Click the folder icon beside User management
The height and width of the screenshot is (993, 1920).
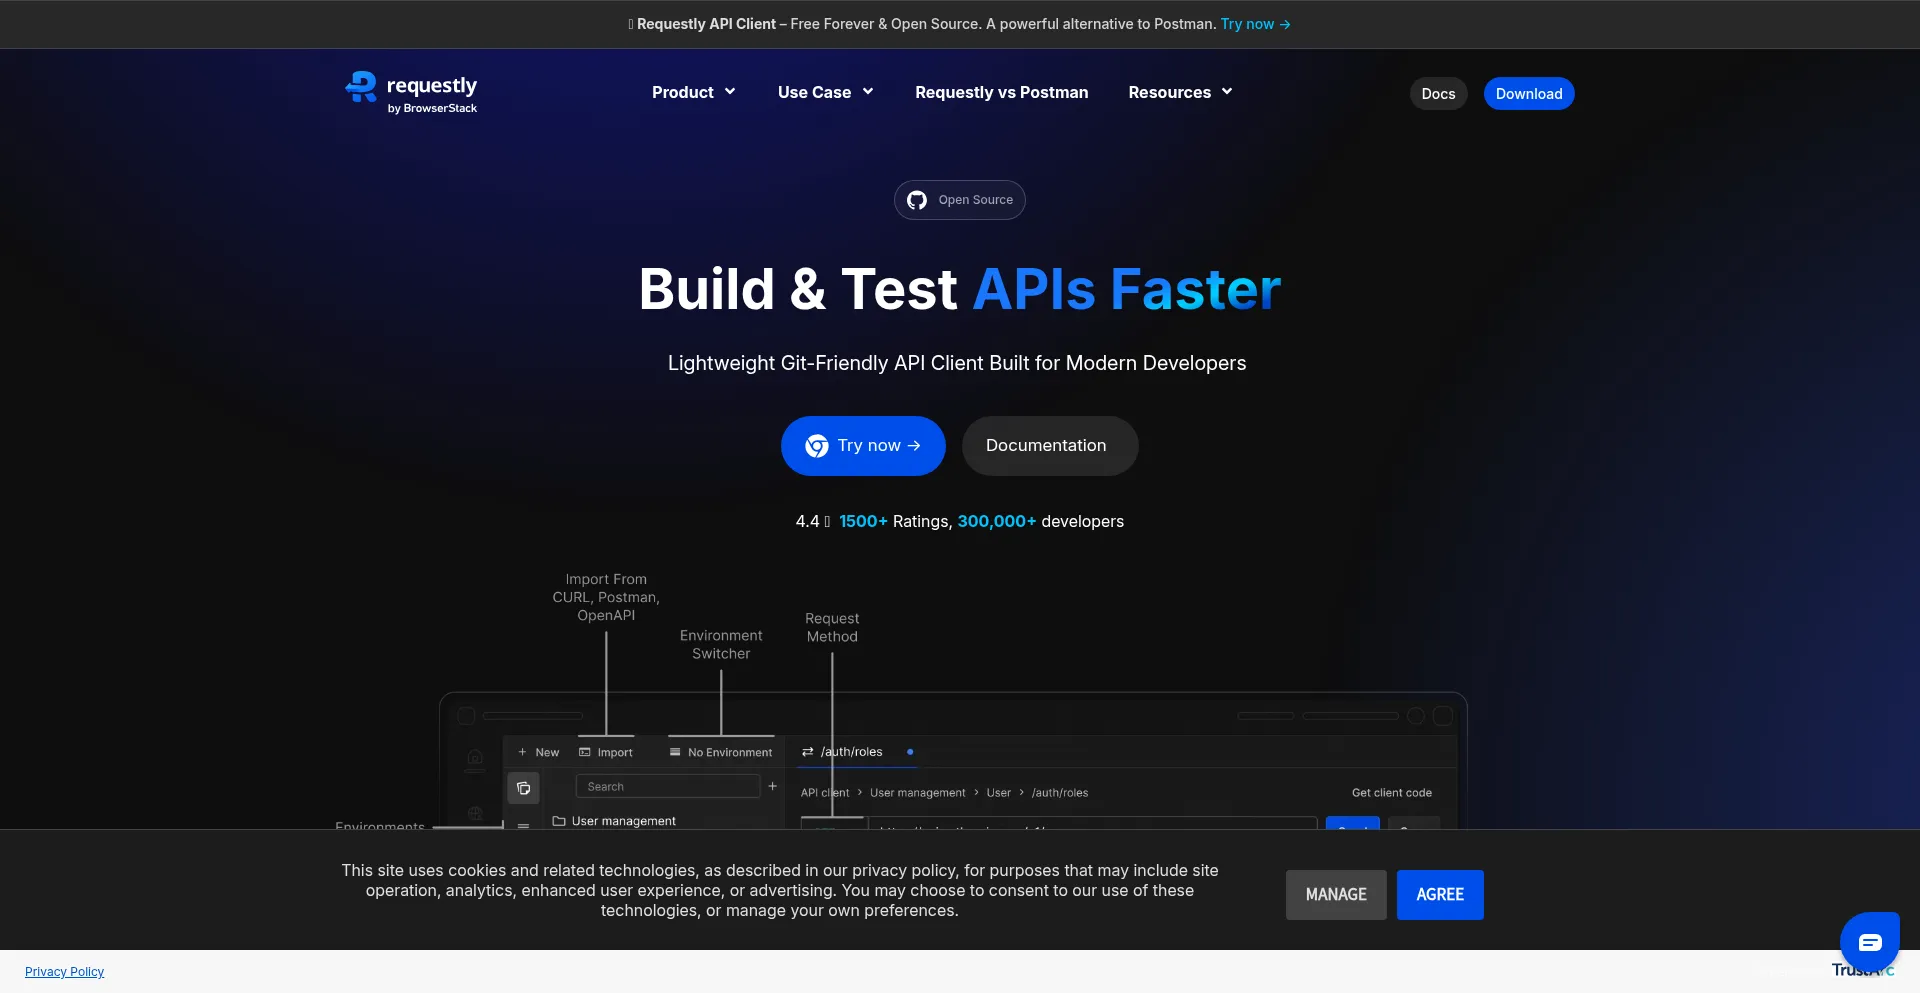click(x=558, y=821)
